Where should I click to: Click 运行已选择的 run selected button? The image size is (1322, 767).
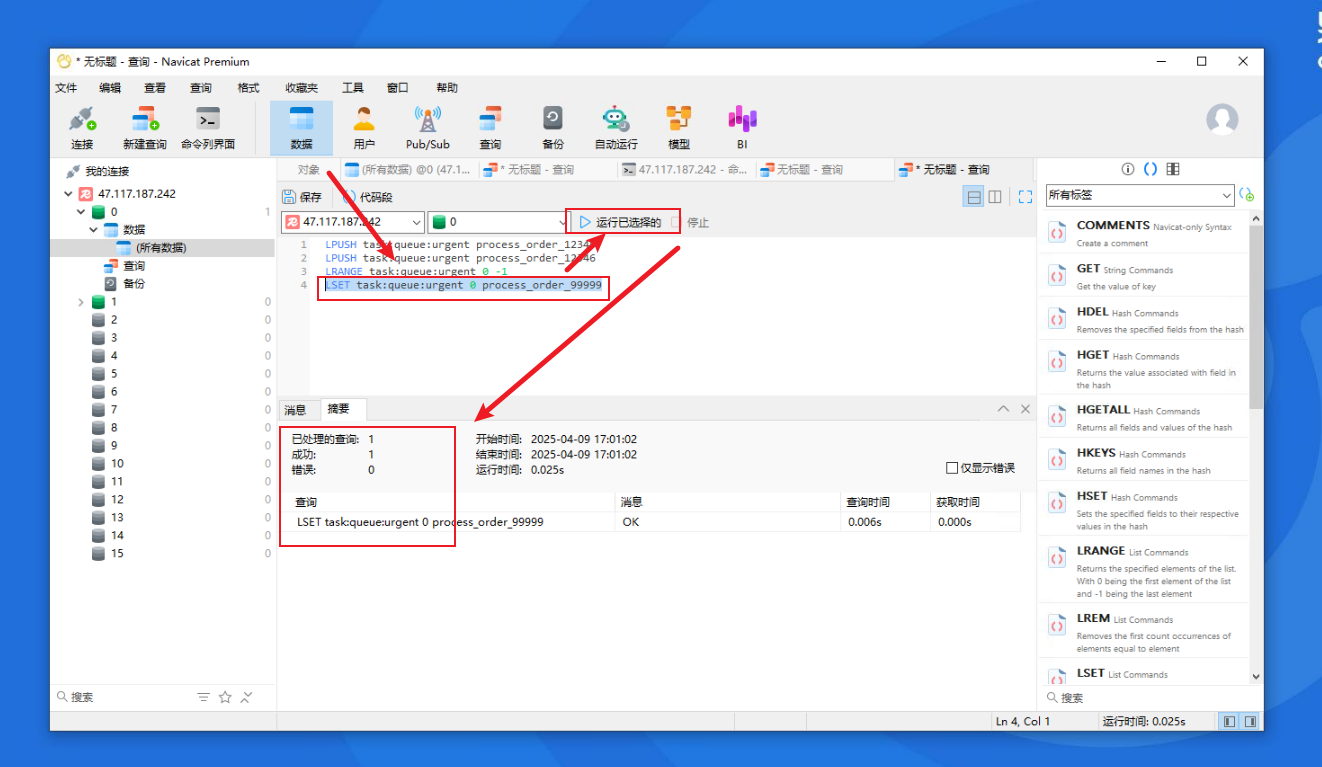click(620, 222)
